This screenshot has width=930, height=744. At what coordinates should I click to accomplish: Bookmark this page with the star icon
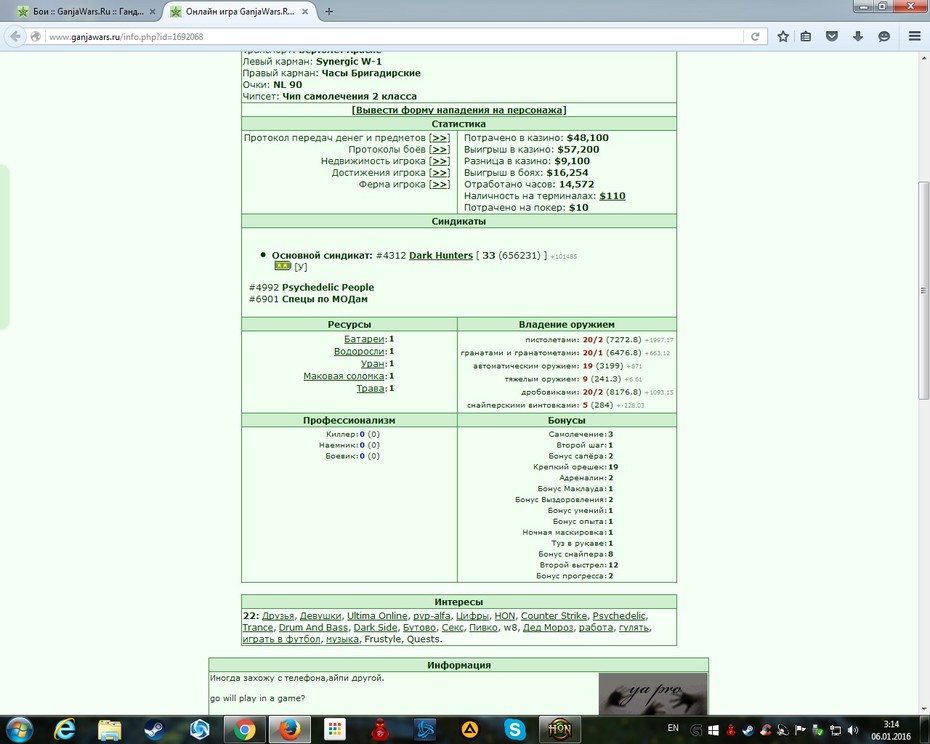click(x=783, y=37)
